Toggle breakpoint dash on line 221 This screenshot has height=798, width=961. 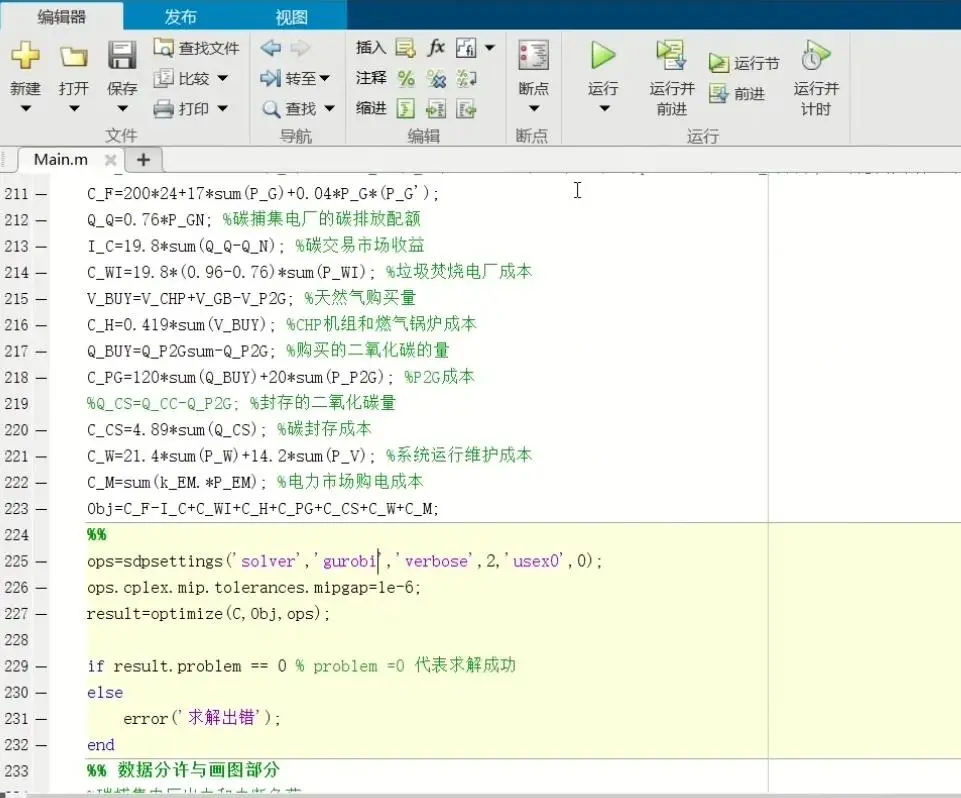pyautogui.click(x=41, y=457)
